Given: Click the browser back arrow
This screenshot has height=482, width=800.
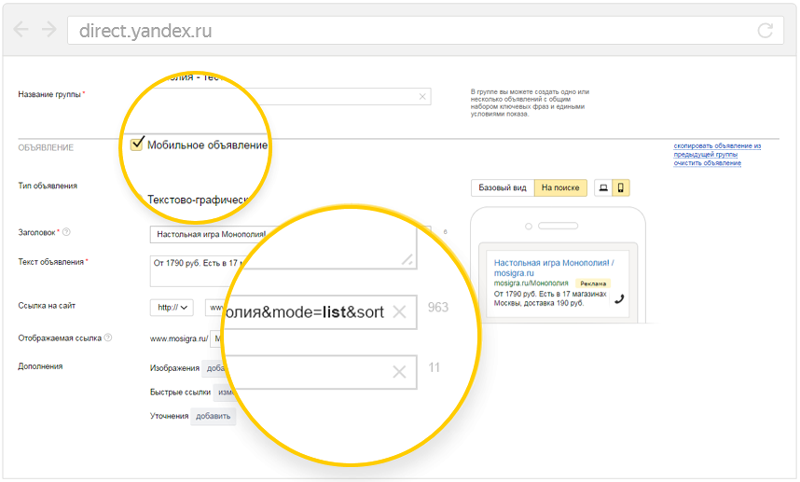Looking at the screenshot, I should pos(21,30).
